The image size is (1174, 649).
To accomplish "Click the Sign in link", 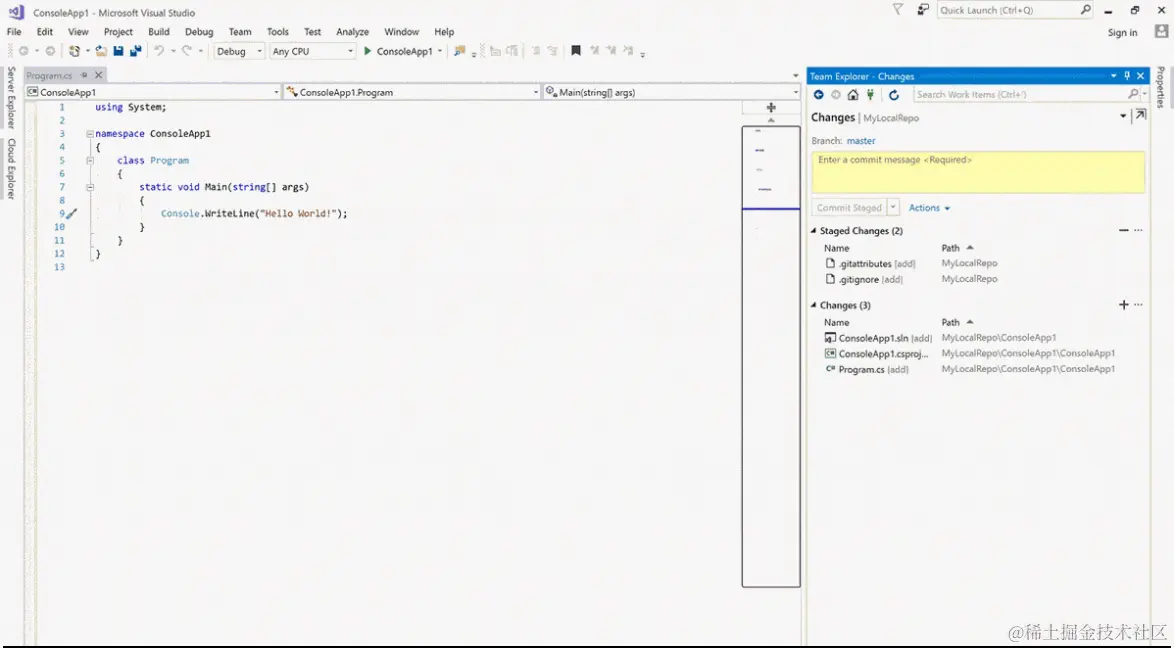I will coord(1122,32).
